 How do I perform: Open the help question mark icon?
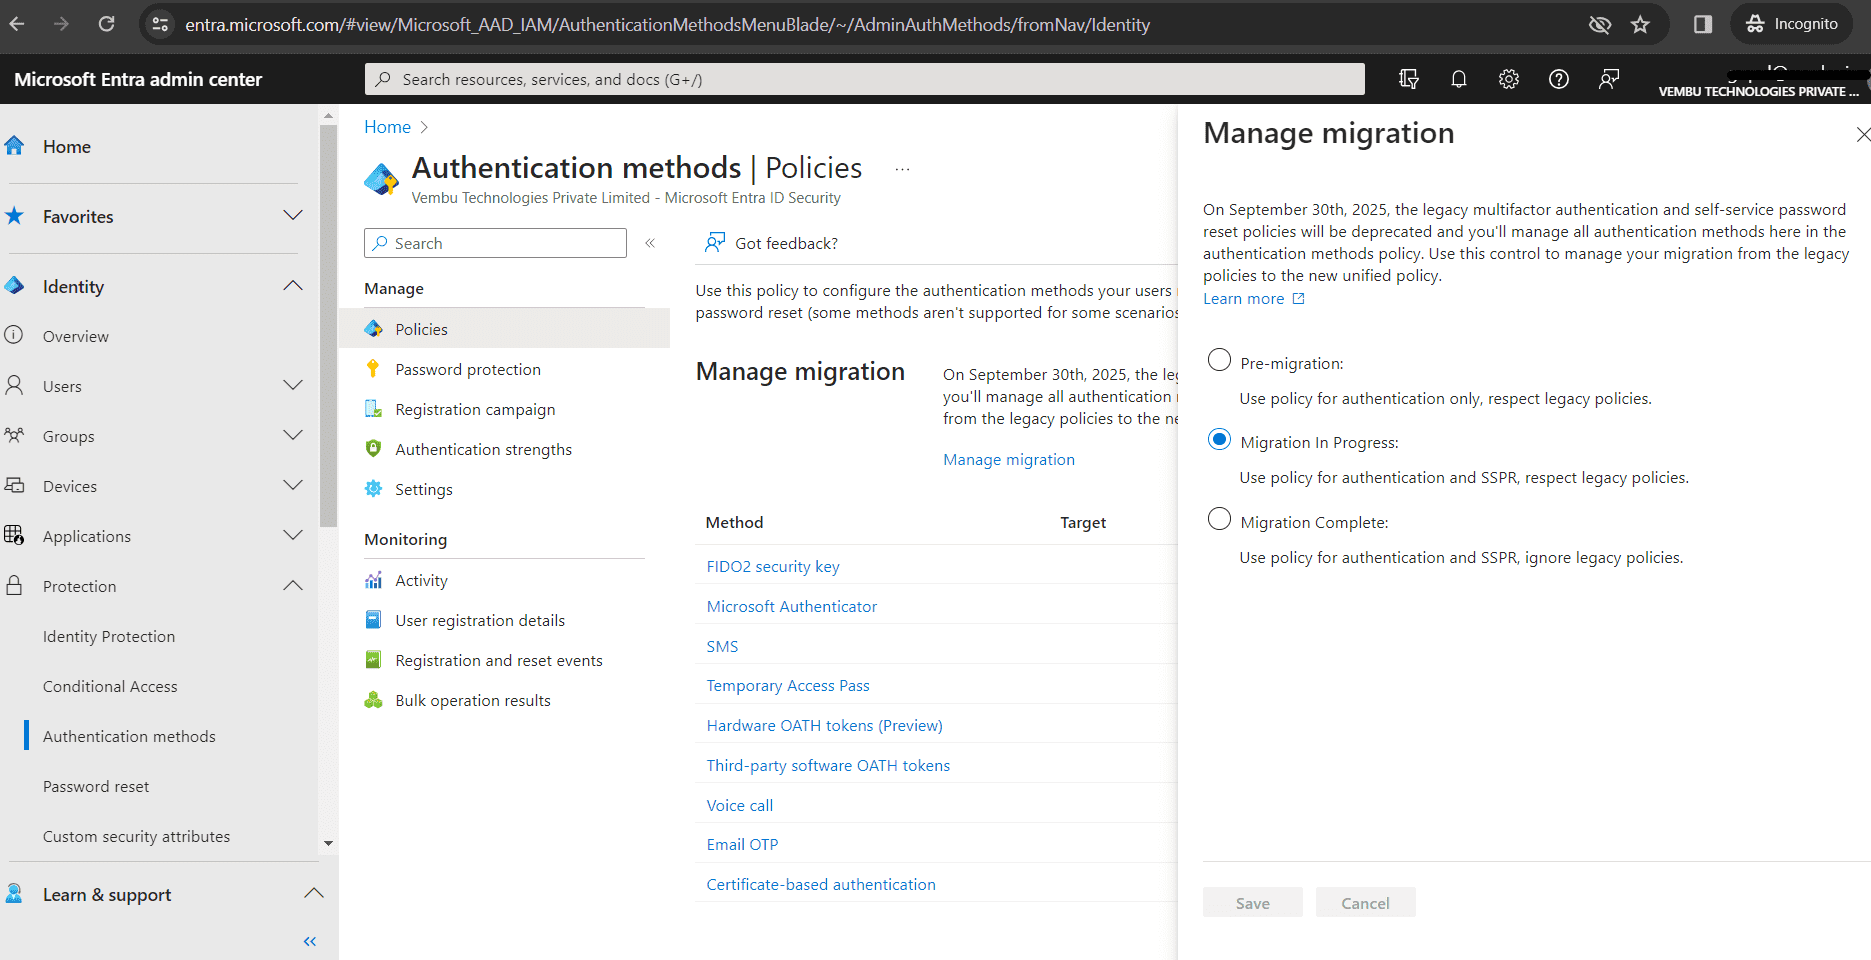(1559, 79)
